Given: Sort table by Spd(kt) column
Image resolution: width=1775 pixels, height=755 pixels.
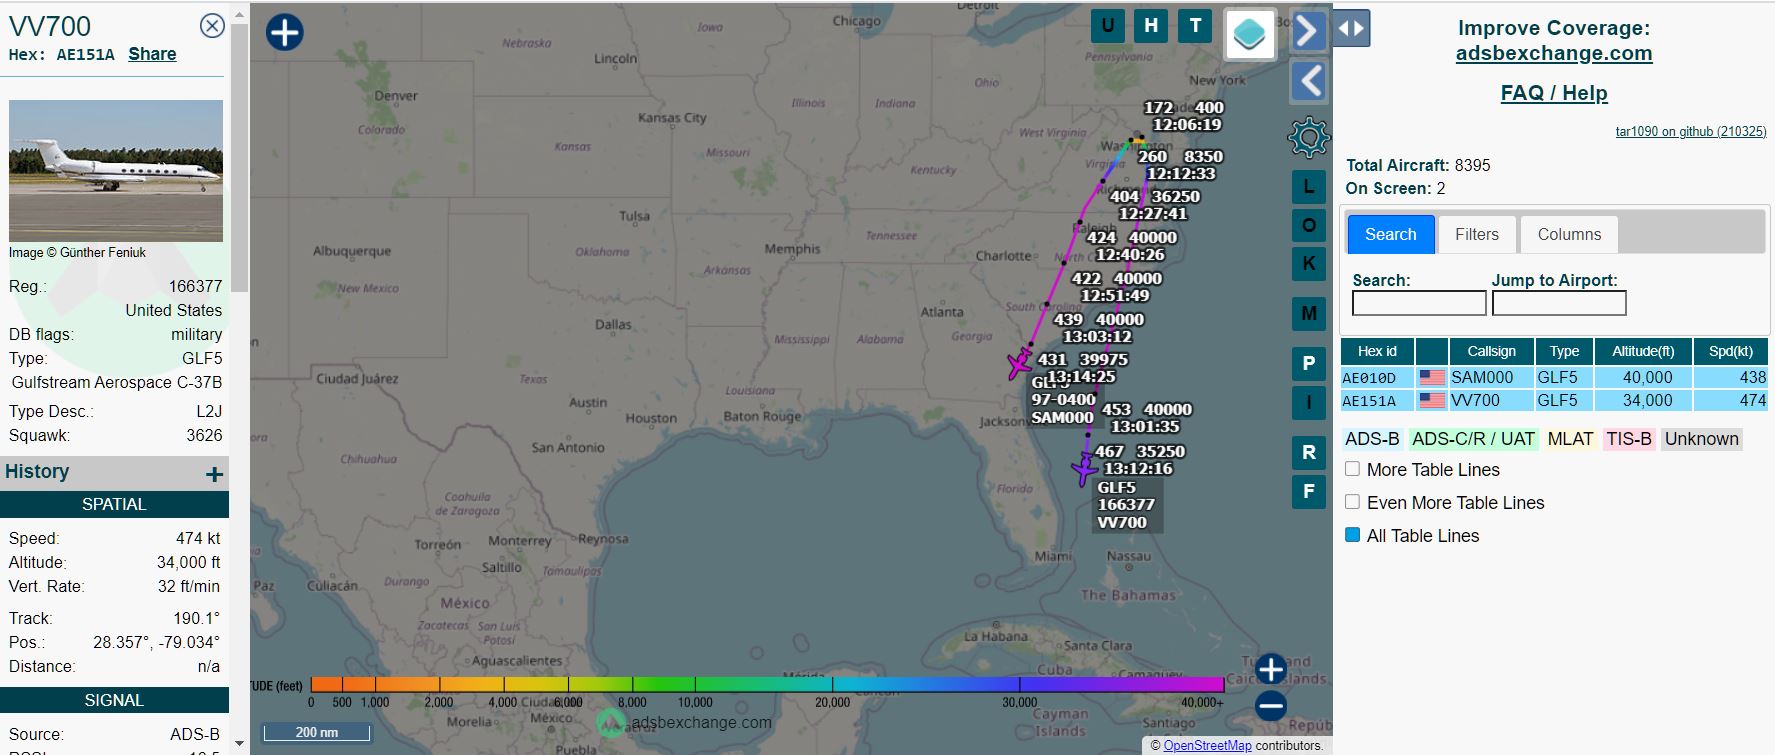Looking at the screenshot, I should click(x=1731, y=351).
